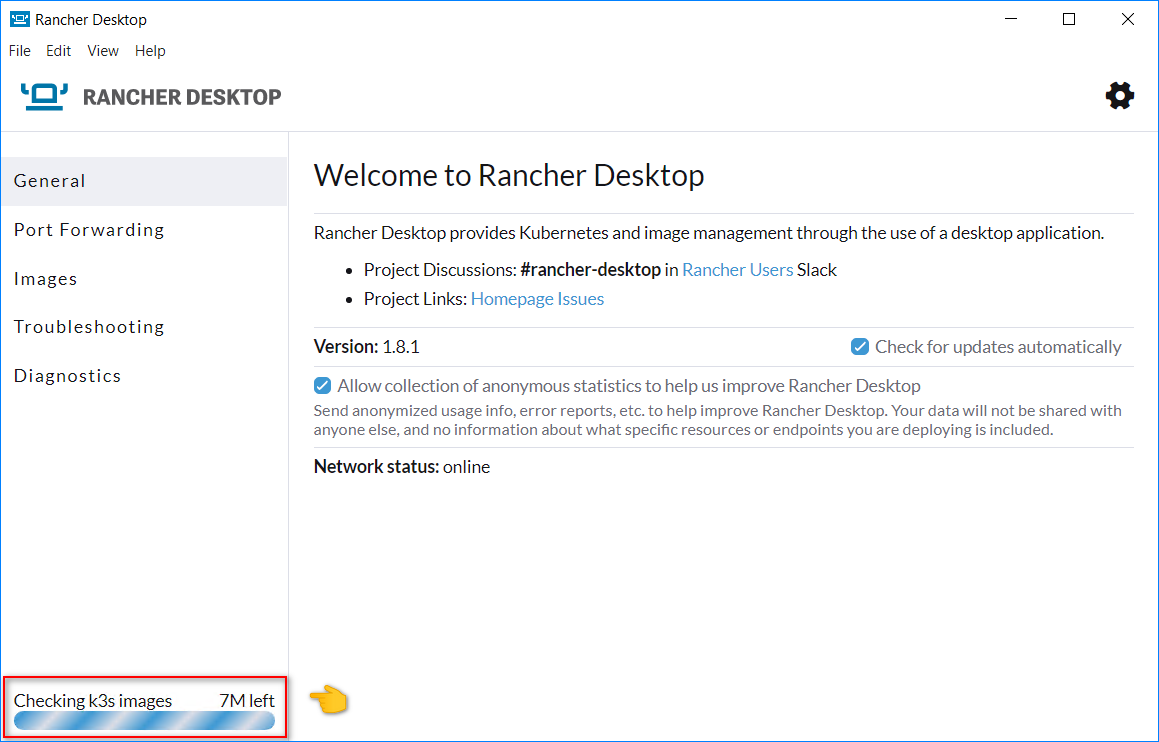1159x742 pixels.
Task: Minimize the Rancher Desktop window
Action: tap(1010, 19)
